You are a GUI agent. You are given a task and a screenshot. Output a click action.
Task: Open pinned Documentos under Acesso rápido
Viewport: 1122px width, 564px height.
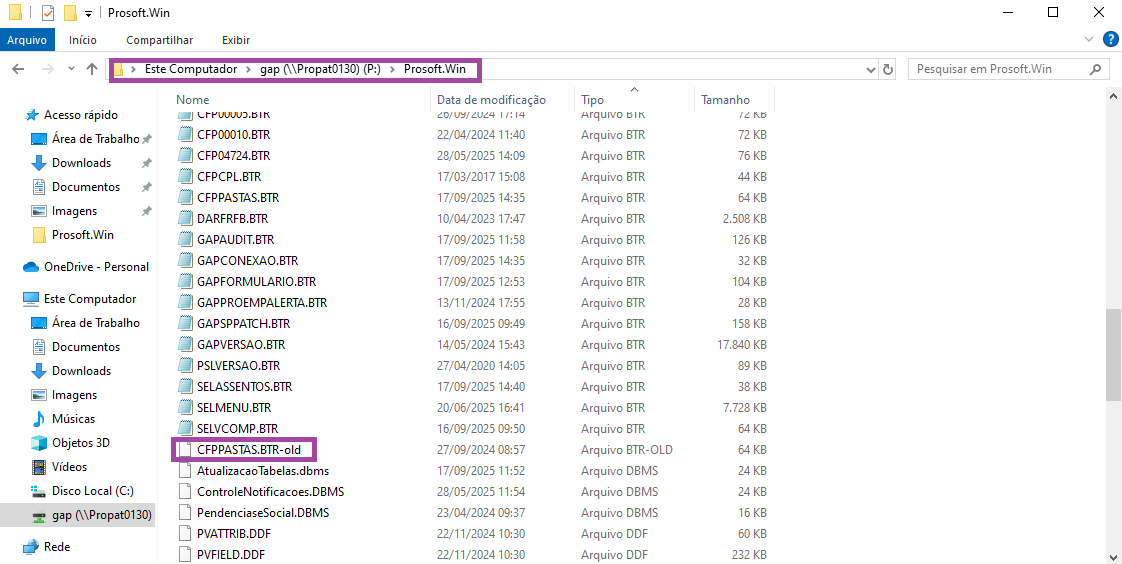click(x=86, y=187)
